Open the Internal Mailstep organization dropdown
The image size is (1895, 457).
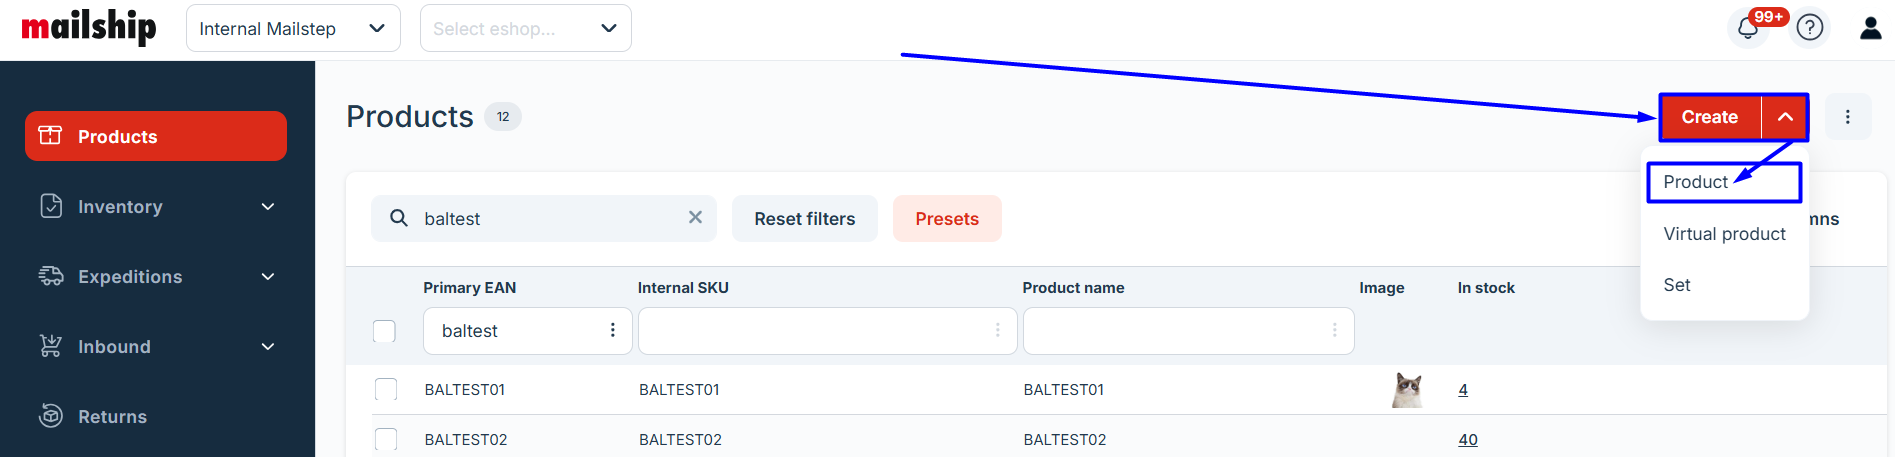(292, 28)
